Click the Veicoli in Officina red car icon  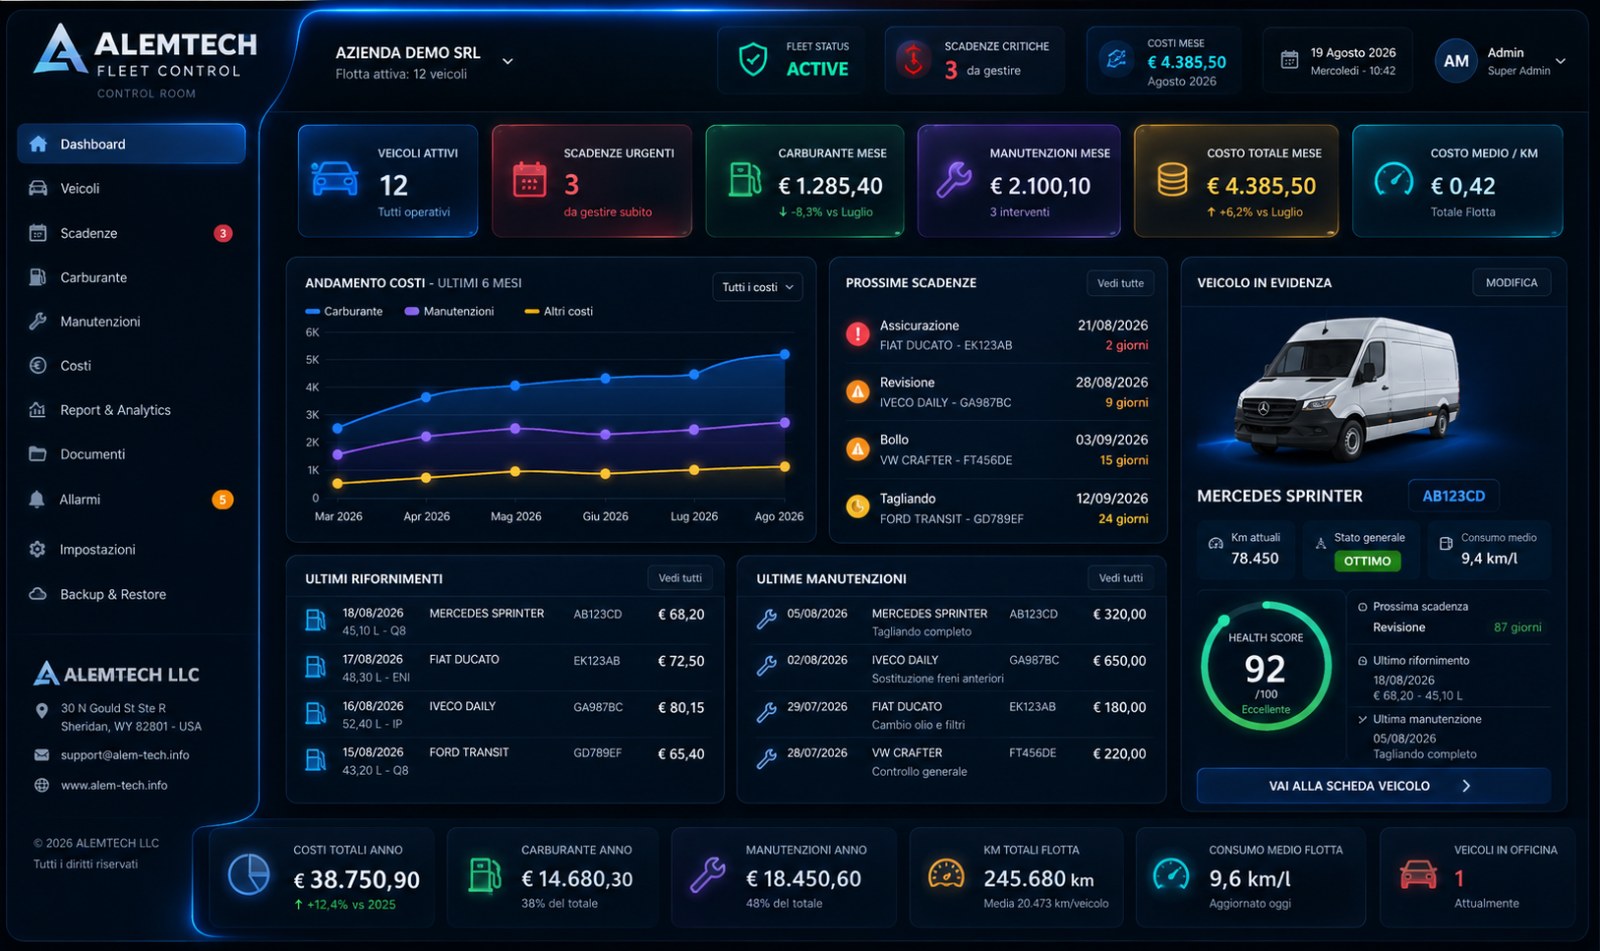tap(1418, 875)
